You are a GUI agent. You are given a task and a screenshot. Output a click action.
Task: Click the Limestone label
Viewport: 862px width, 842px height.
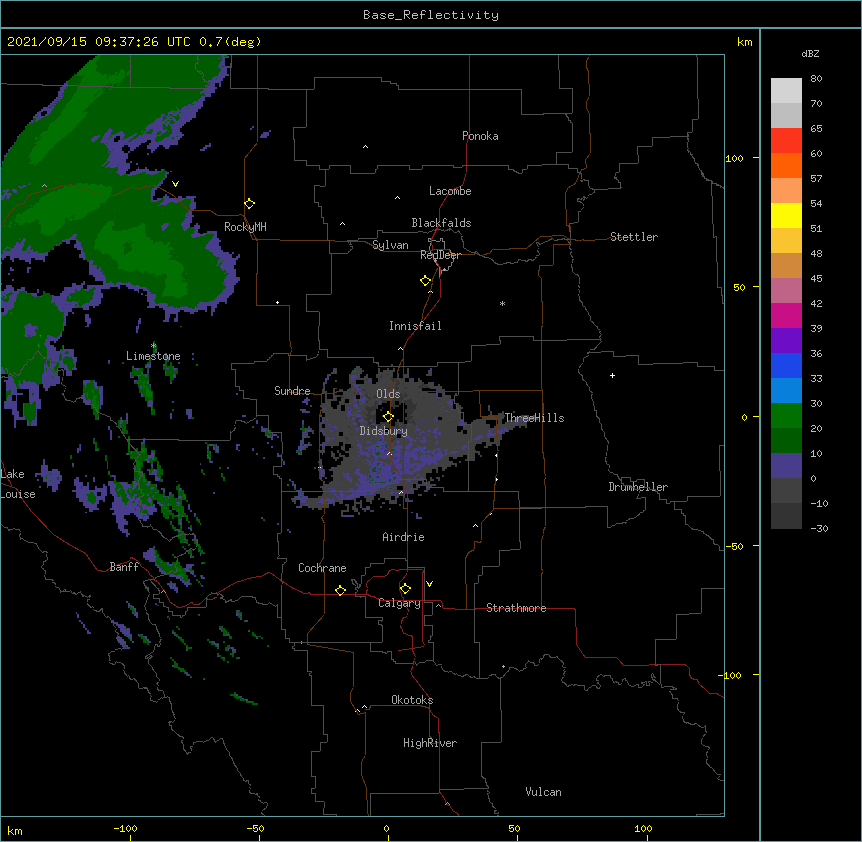pyautogui.click(x=153, y=356)
